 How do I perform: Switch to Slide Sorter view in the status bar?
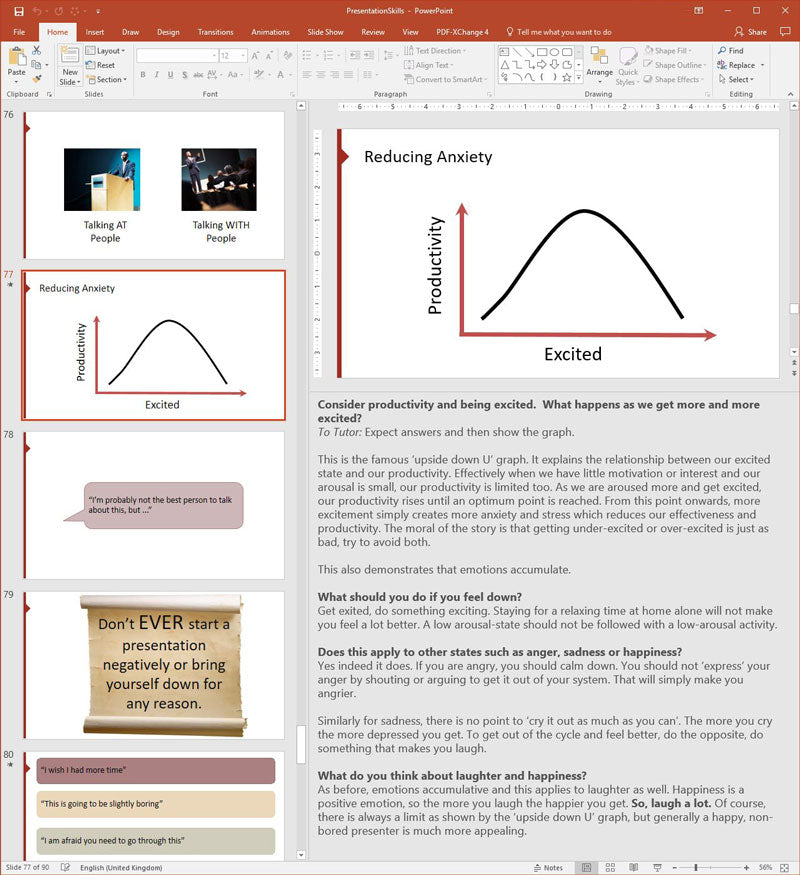point(610,867)
